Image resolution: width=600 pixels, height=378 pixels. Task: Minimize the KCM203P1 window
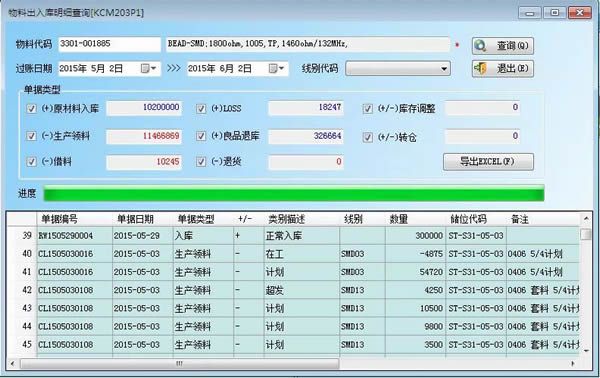[530, 13]
